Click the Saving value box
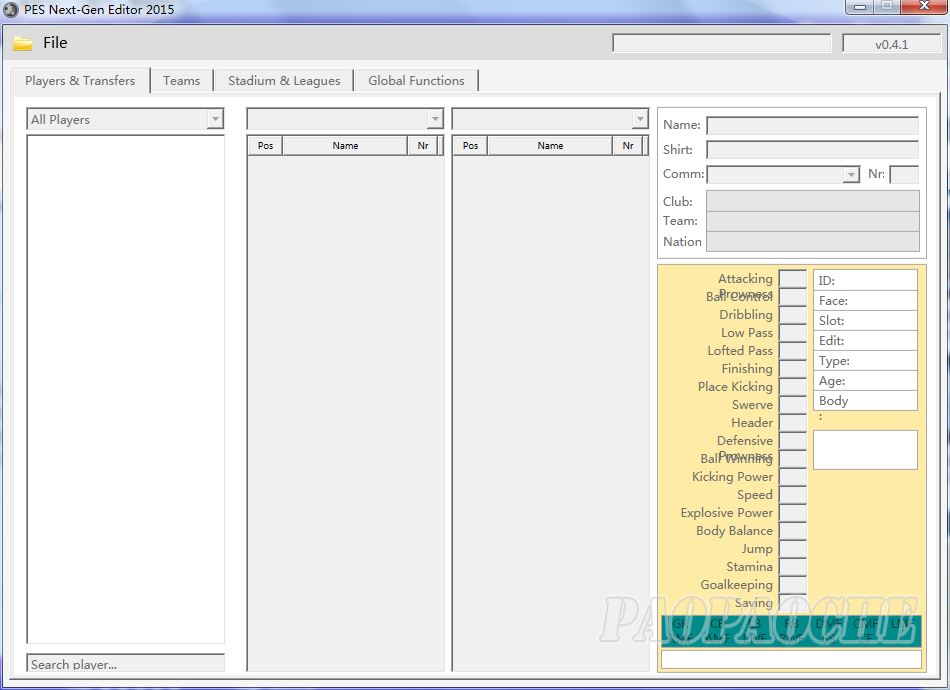Image resolution: width=950 pixels, height=690 pixels. 792,602
